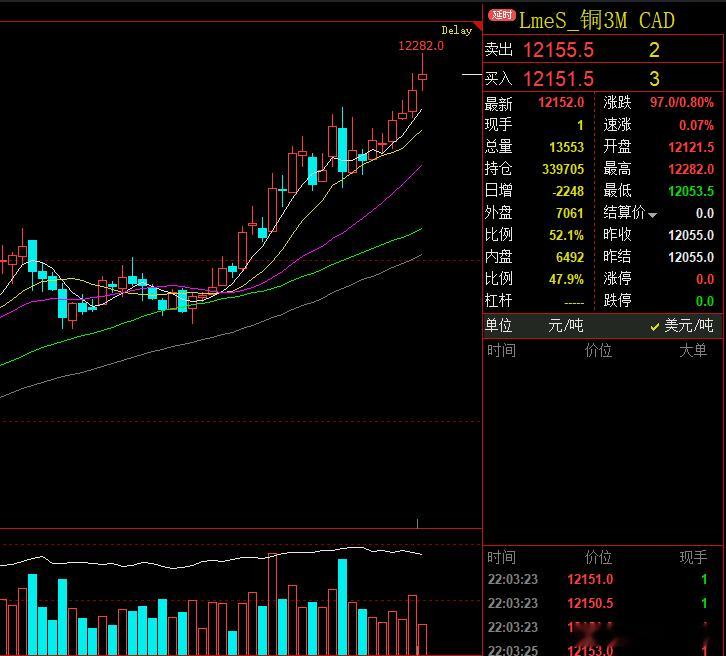Click the 12150.5 trade row at 22:03:23
This screenshot has width=726, height=656.
(x=597, y=603)
